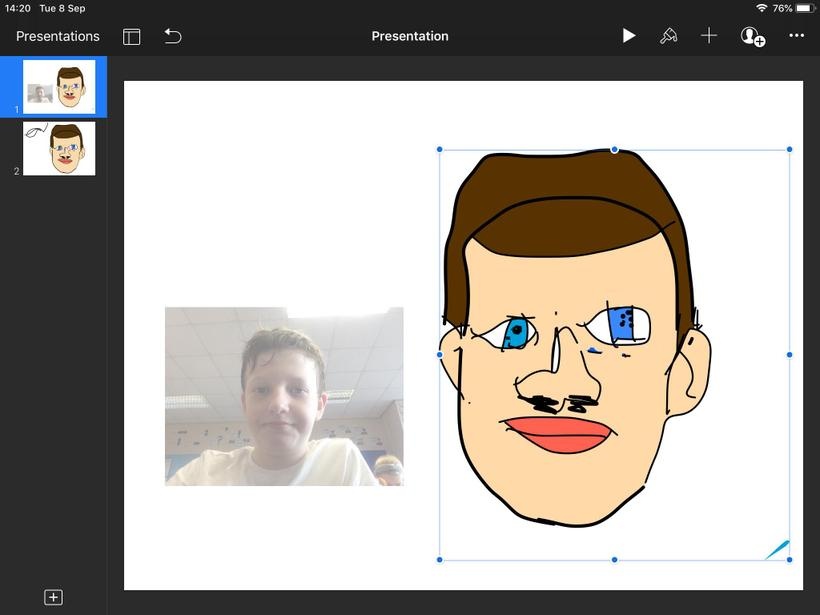
Task: Open the Insert plus menu
Action: tap(708, 36)
